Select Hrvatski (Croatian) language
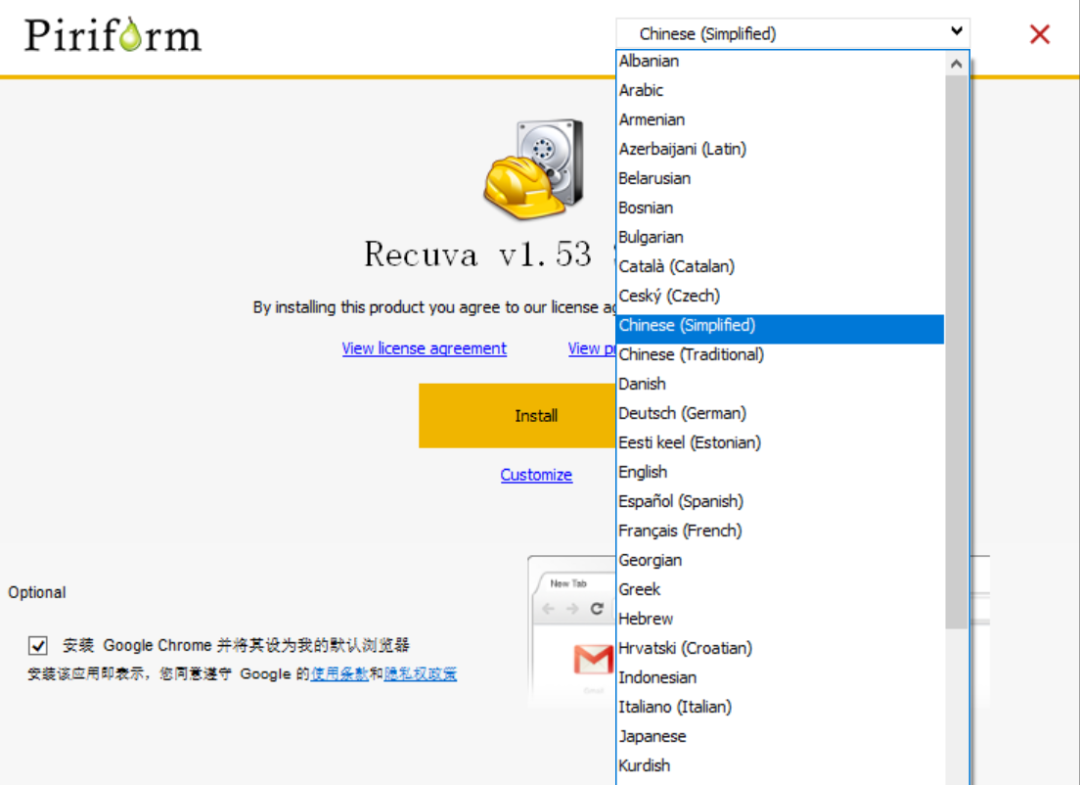This screenshot has width=1080, height=785. (x=780, y=649)
